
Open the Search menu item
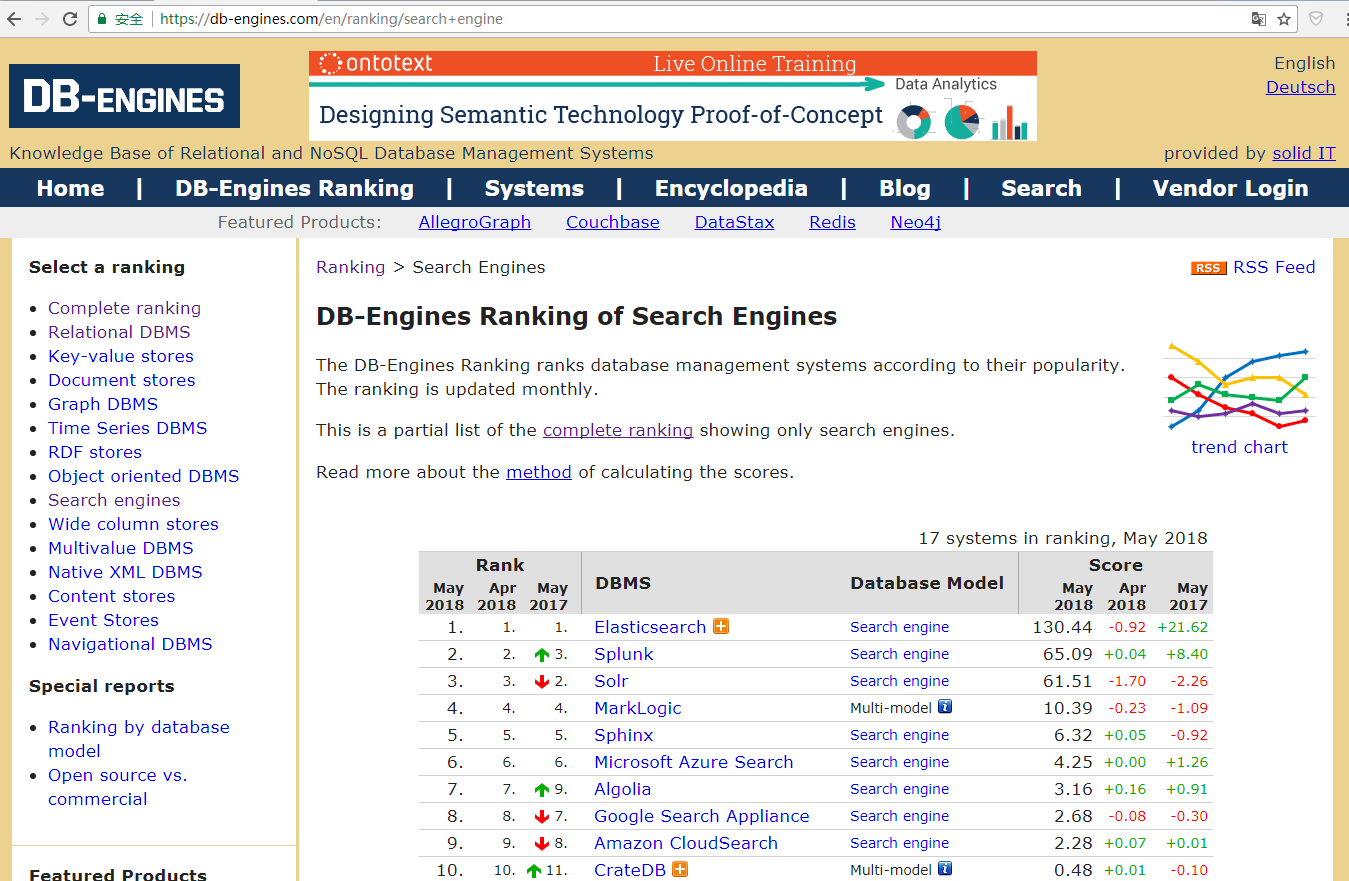point(1041,188)
